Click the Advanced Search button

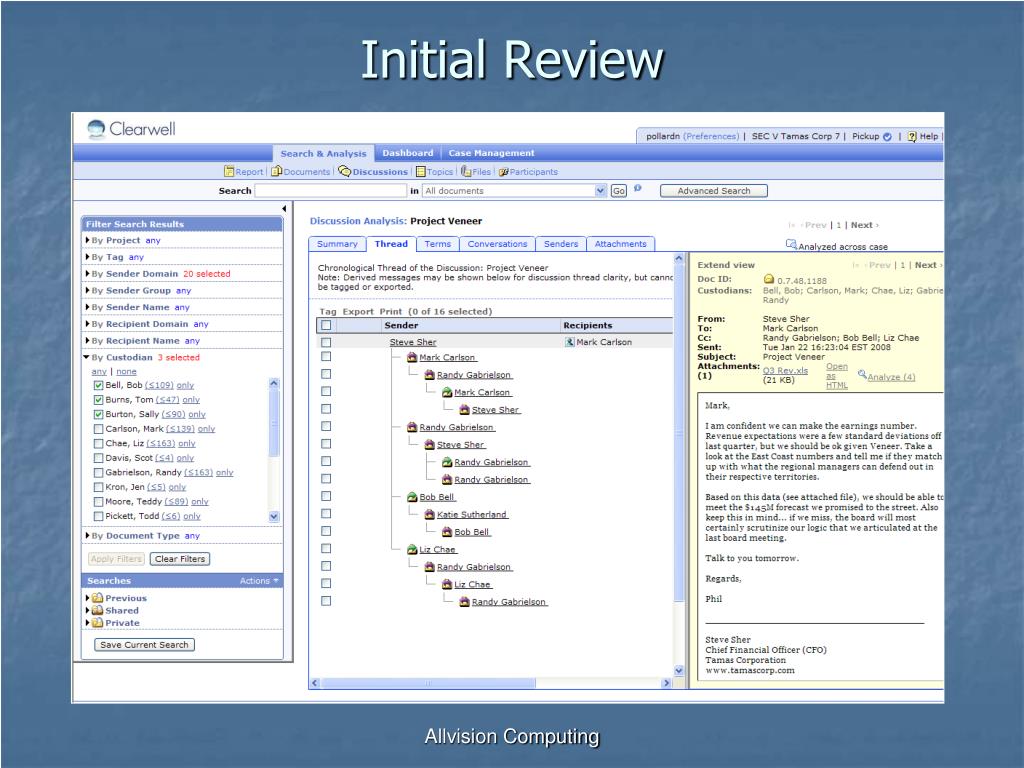tap(714, 191)
